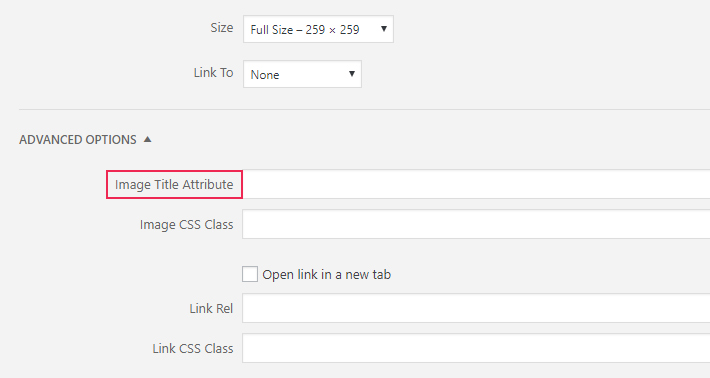Focus the Link Rel text field
The image size is (710, 378).
476,308
